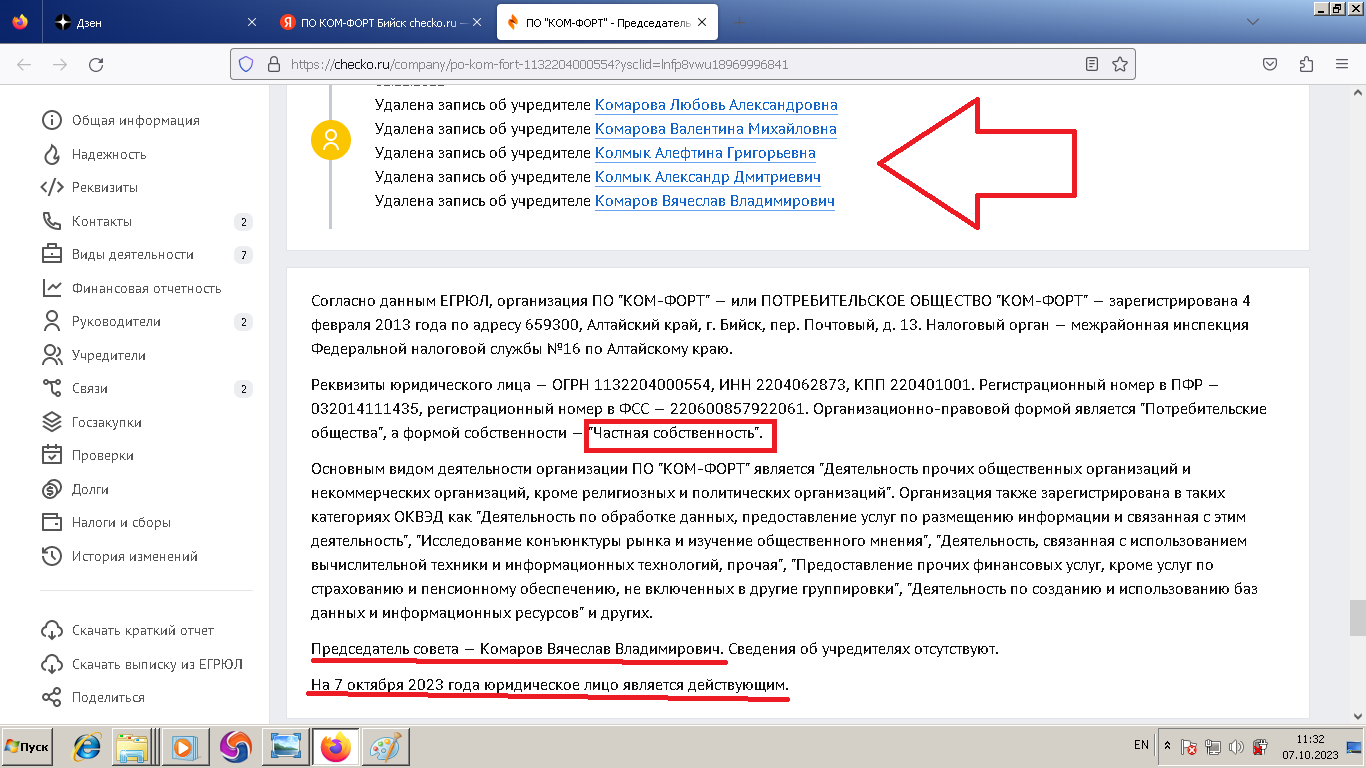Click the page vertical scrollbar thumb
Image resolution: width=1366 pixels, height=768 pixels.
pos(1357,617)
